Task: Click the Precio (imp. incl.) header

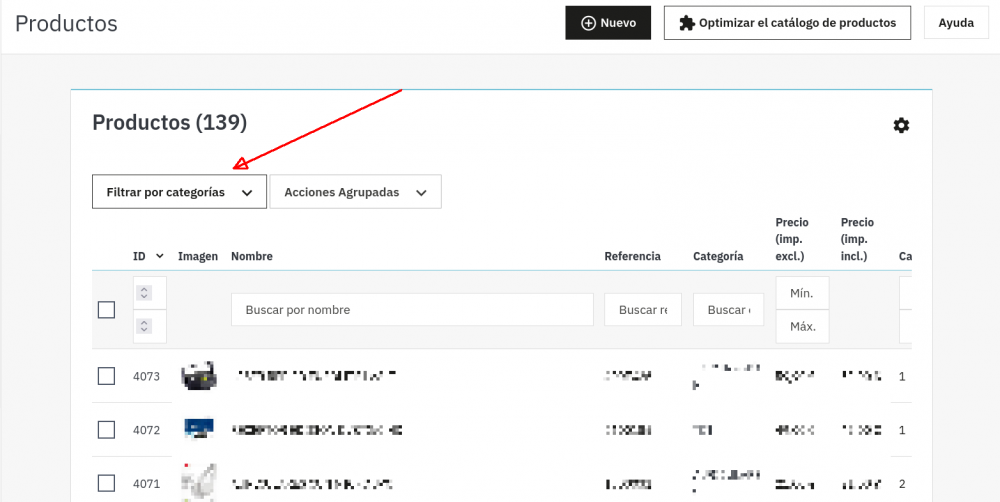Action: pyautogui.click(x=857, y=239)
